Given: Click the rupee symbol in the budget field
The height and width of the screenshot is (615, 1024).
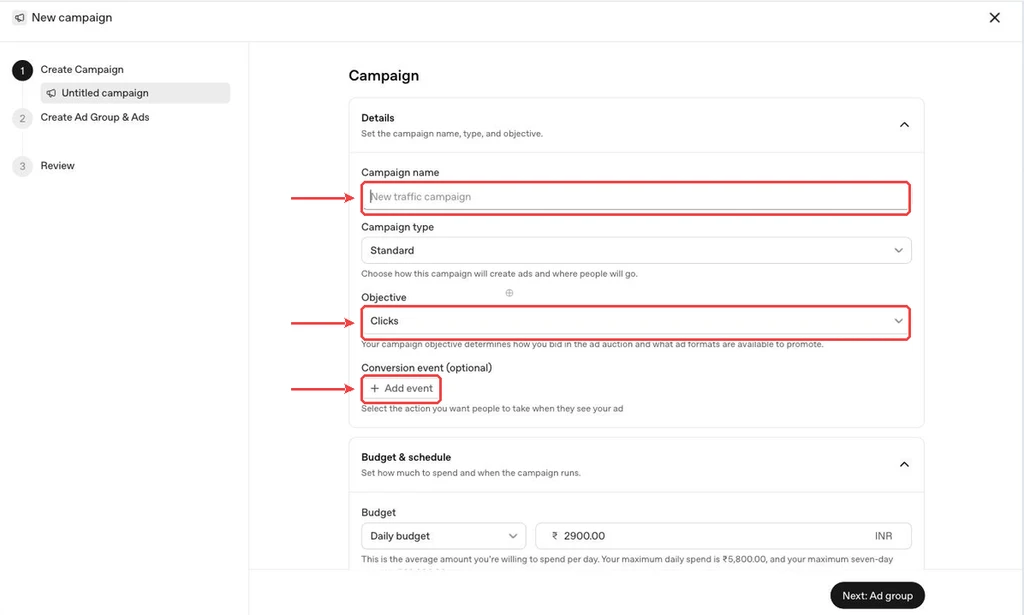Looking at the screenshot, I should [554, 536].
